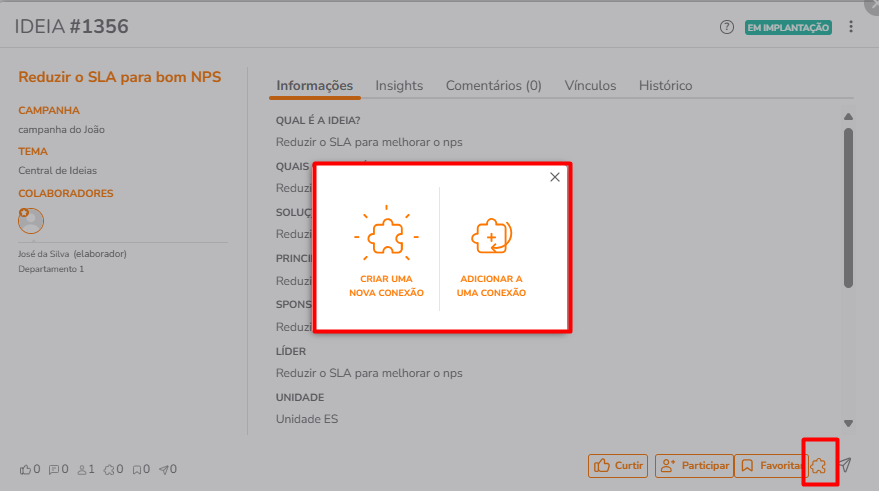879x491 pixels.
Task: Click the text Departamento 1
Action: [x=51, y=269]
